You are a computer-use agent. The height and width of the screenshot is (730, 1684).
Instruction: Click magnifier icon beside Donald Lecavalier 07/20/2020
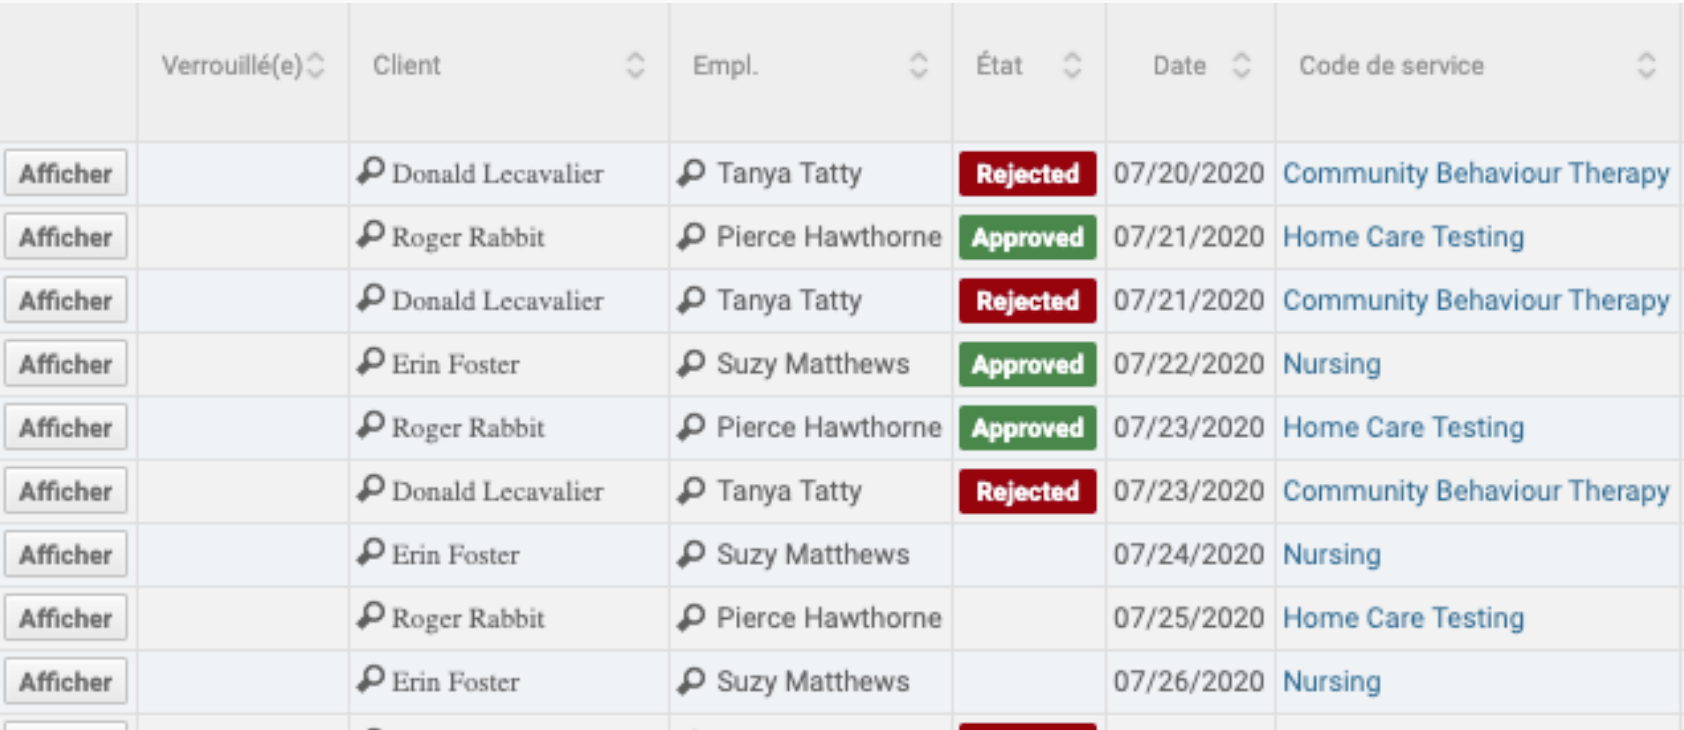(371, 172)
